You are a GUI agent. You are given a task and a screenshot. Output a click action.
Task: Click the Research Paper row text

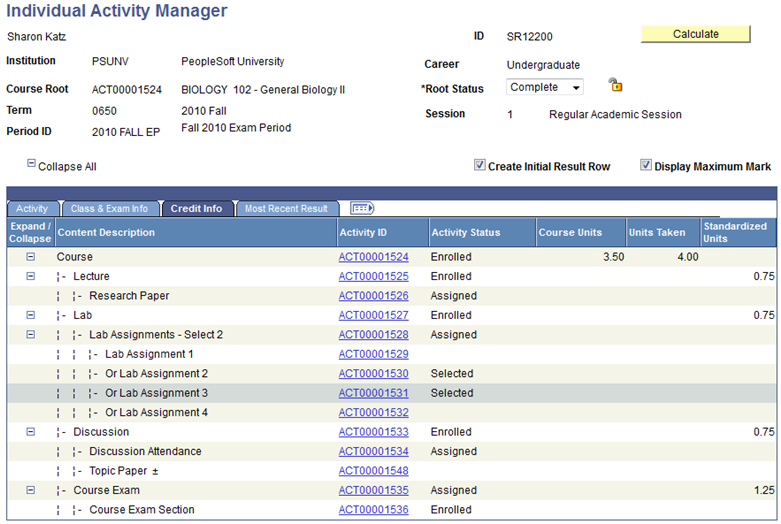(129, 296)
